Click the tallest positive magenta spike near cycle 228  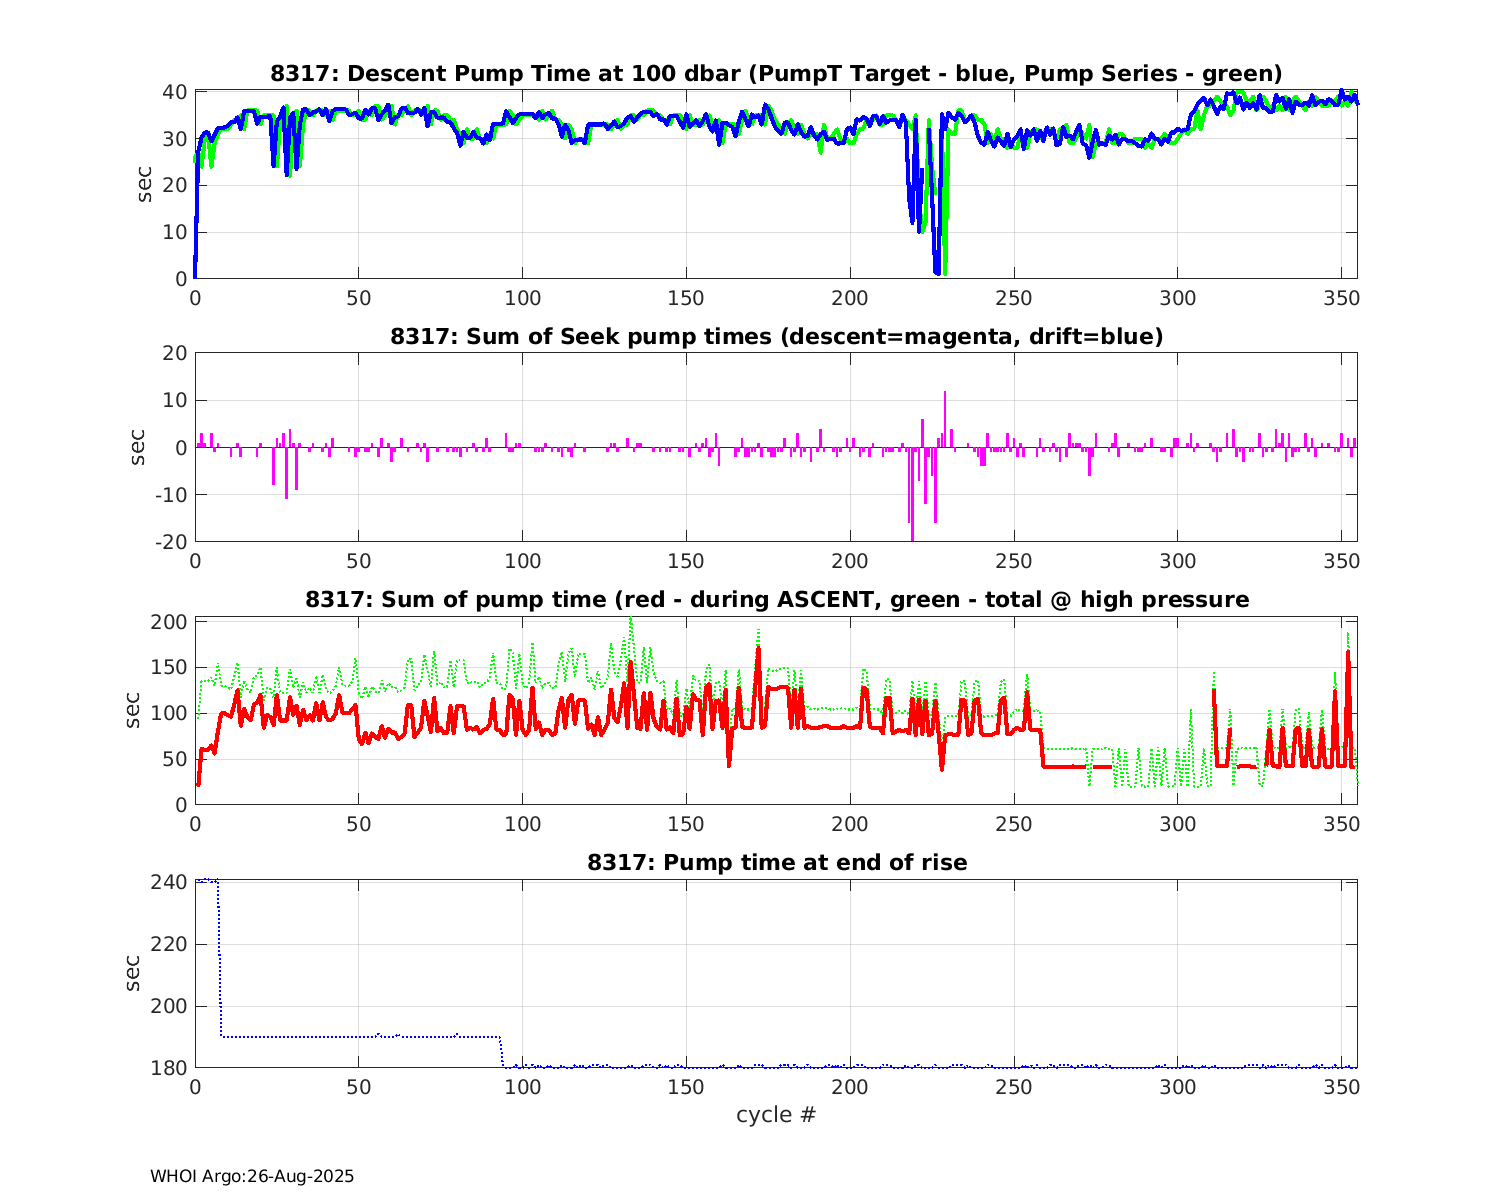[x=944, y=393]
